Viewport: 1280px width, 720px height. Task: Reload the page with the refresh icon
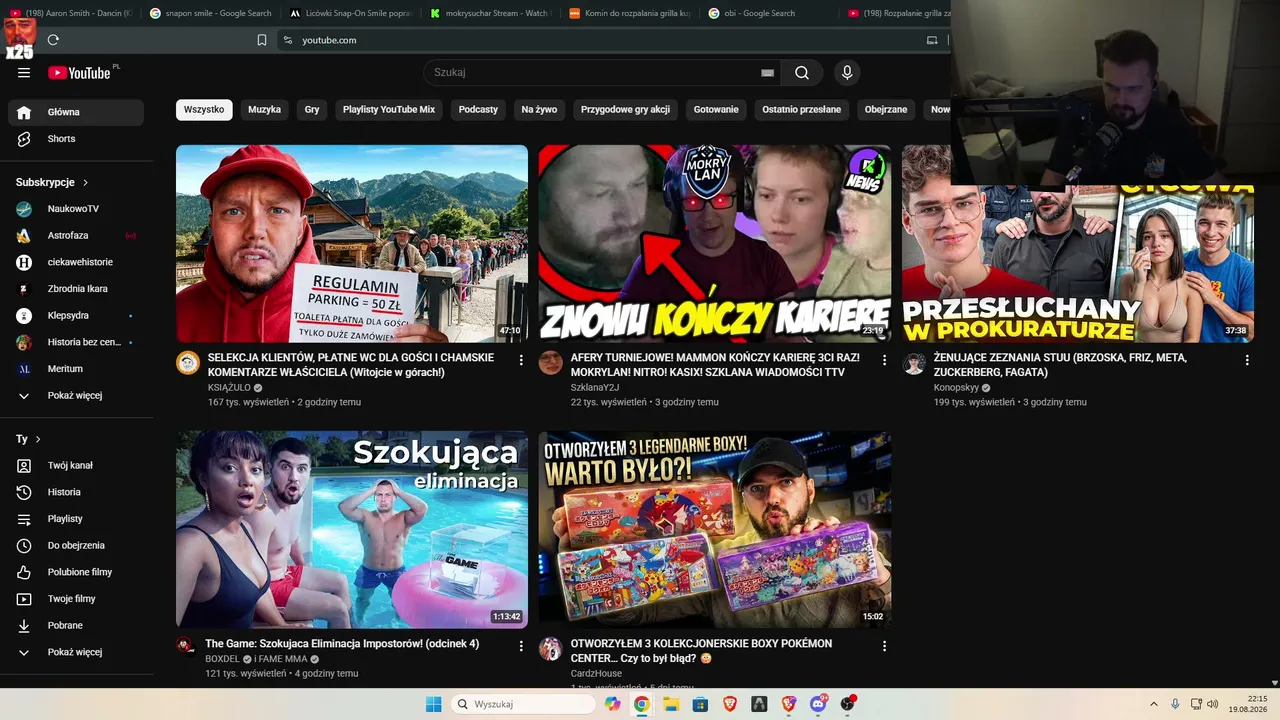tap(53, 40)
